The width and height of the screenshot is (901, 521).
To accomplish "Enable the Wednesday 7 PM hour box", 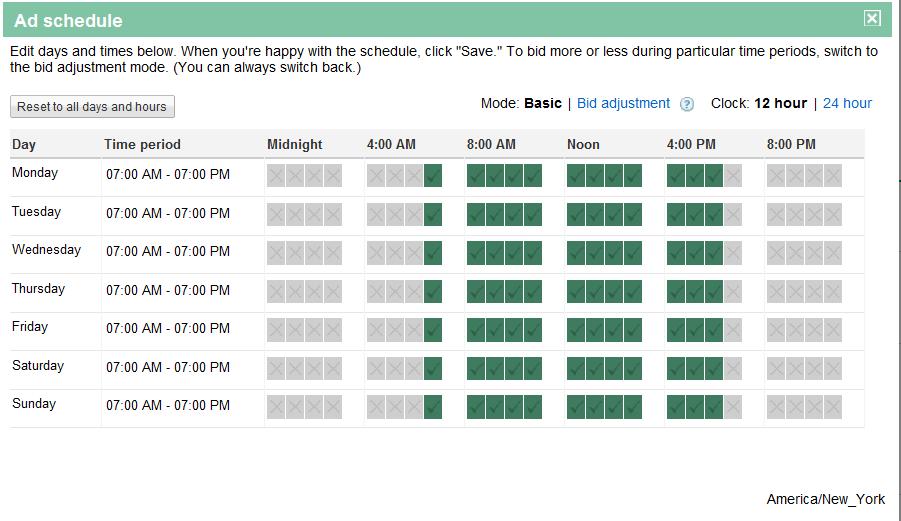I will point(733,253).
